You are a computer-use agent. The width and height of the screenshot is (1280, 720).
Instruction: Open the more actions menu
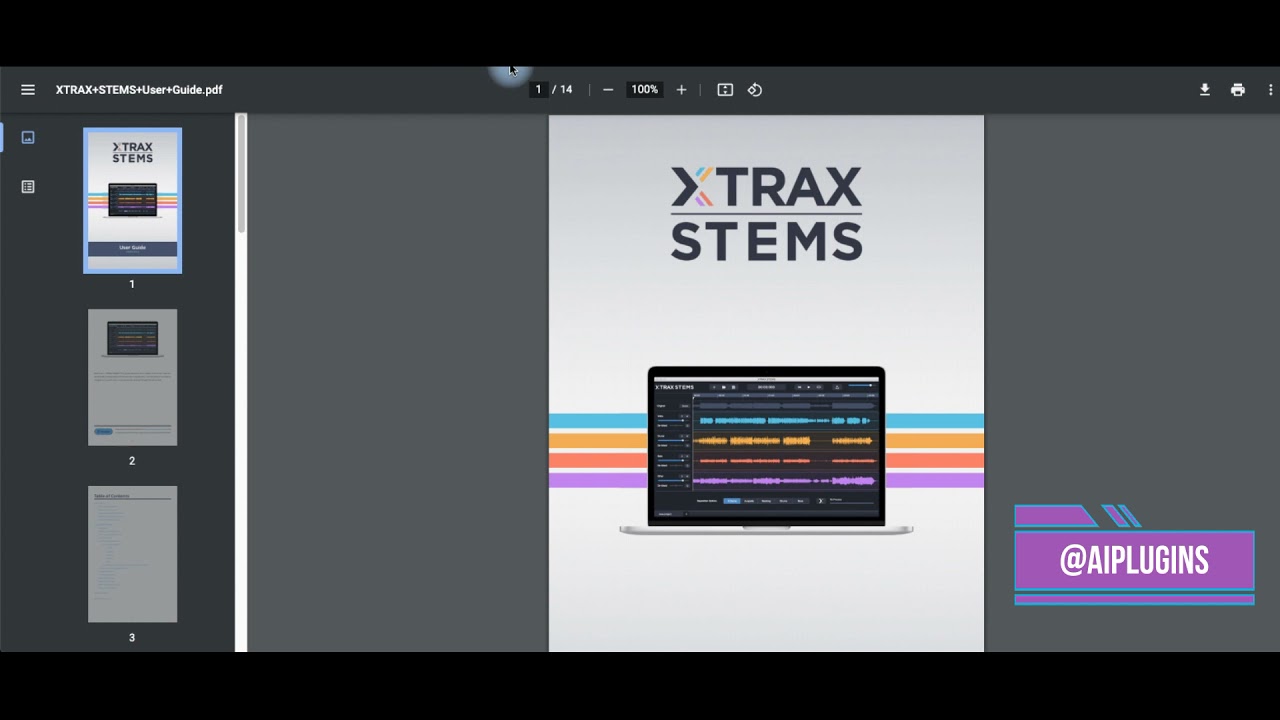tap(1271, 90)
